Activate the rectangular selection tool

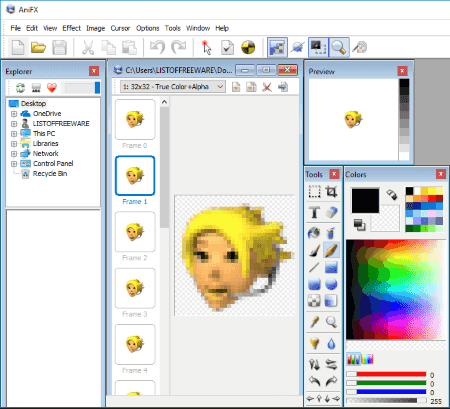(314, 192)
